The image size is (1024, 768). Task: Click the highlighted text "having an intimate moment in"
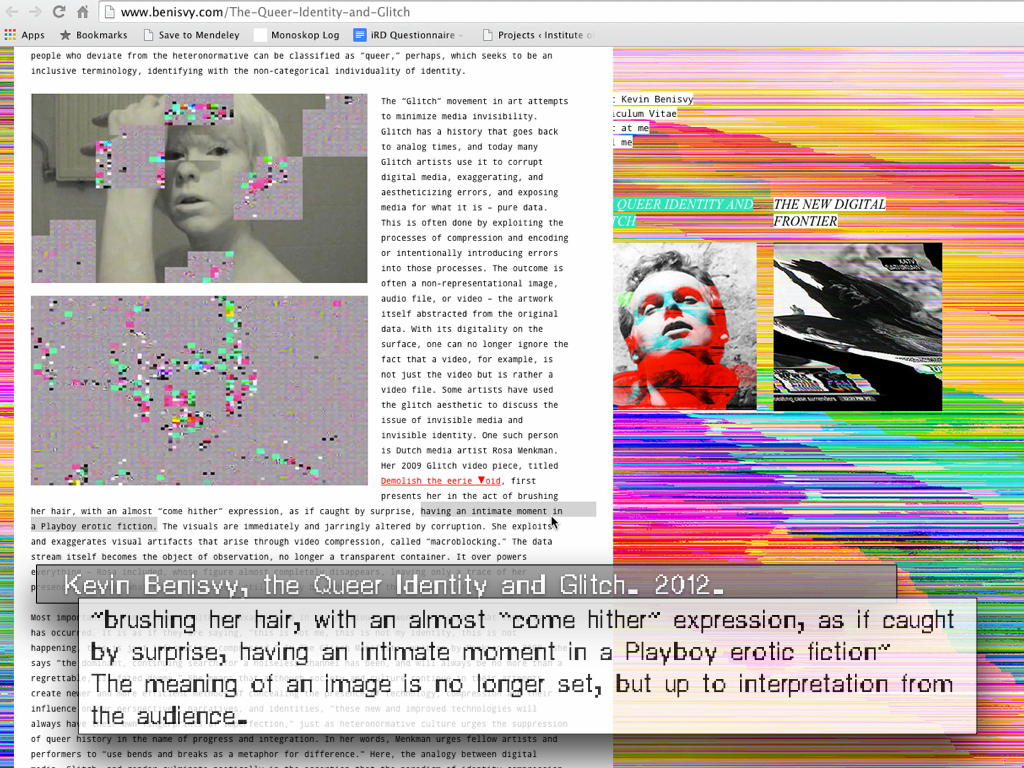(x=491, y=511)
